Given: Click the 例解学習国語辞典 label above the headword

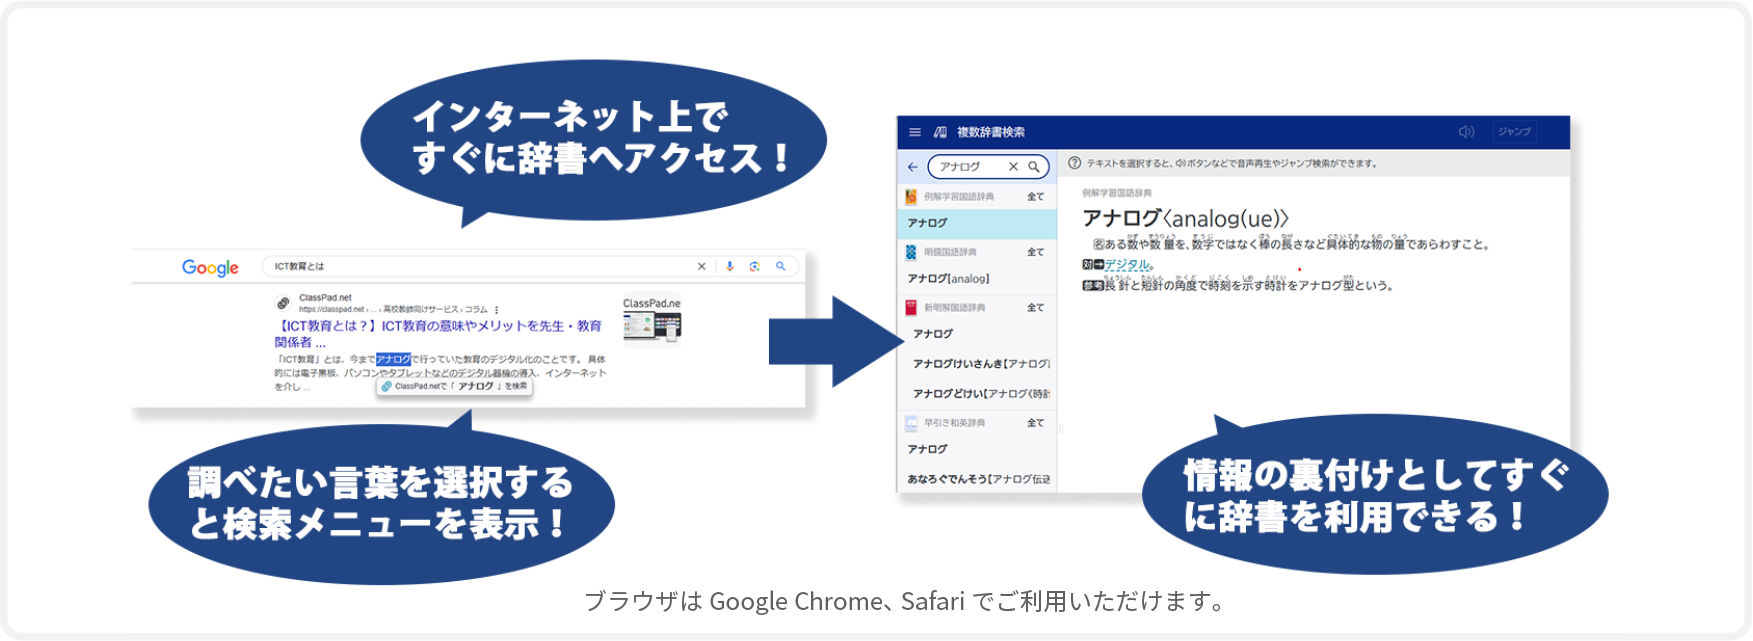Looking at the screenshot, I should coord(1117,193).
